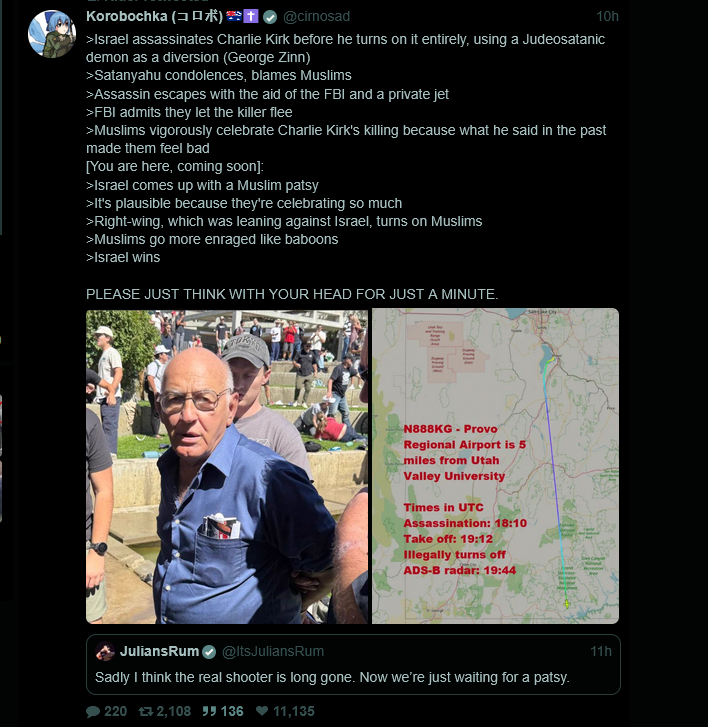Screen dimensions: 708x727
Task: Click the retweet arrows icon
Action: tap(146, 711)
